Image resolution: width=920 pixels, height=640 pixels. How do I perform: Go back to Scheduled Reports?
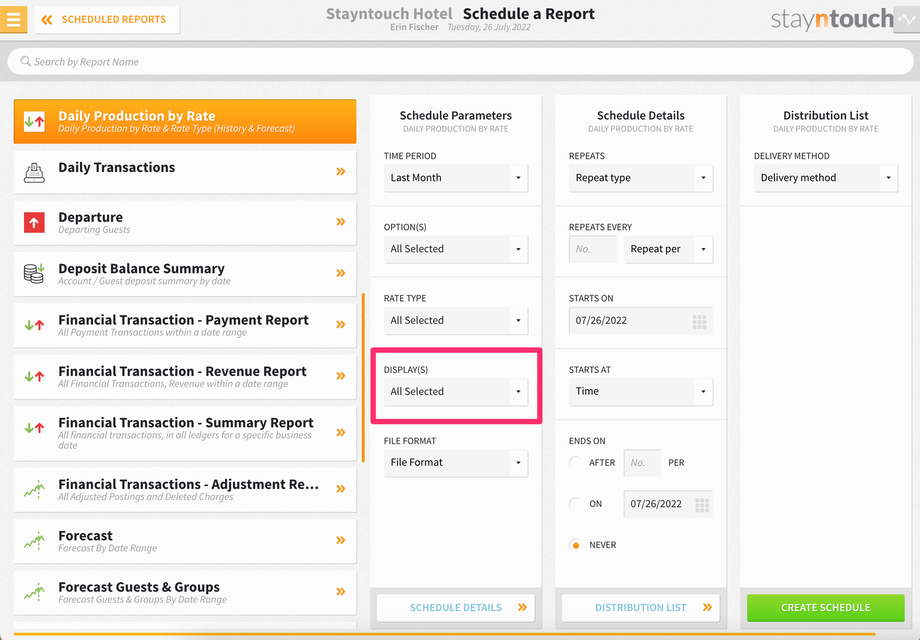[x=107, y=19]
